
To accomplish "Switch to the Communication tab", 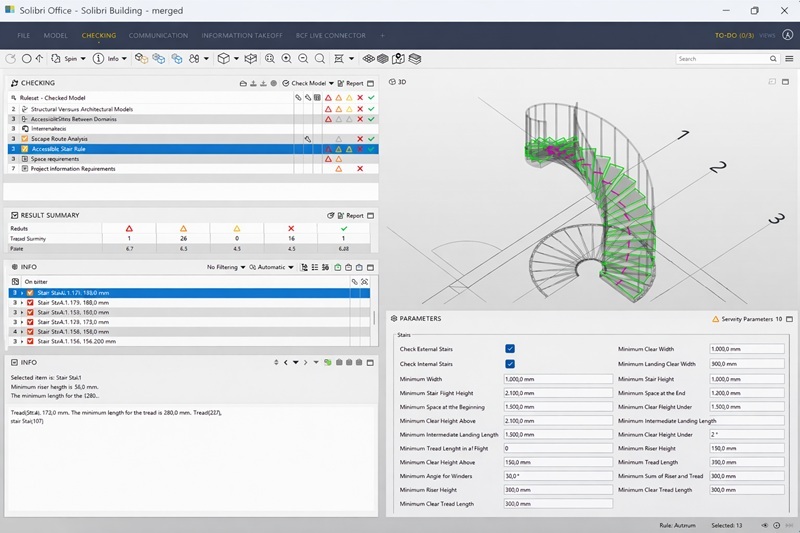I will pyautogui.click(x=158, y=36).
